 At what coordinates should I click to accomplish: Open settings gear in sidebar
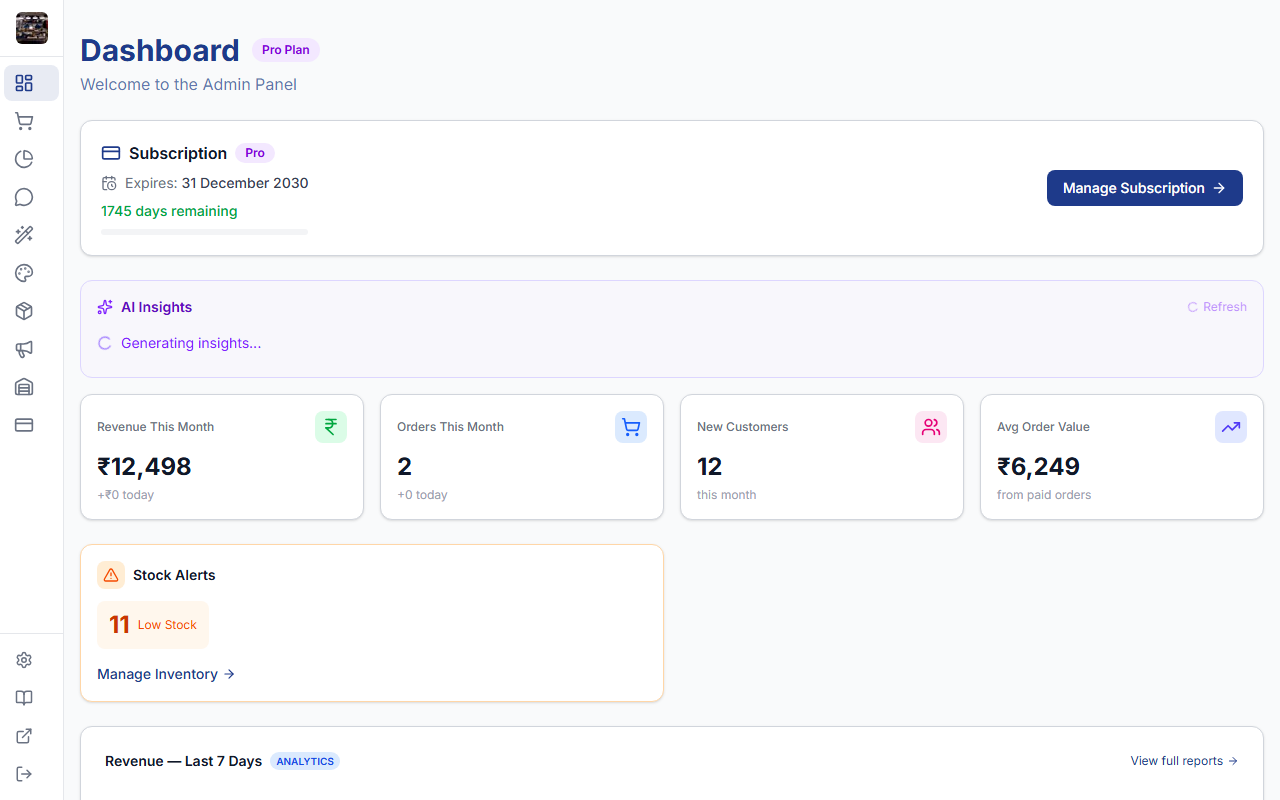(x=24, y=660)
